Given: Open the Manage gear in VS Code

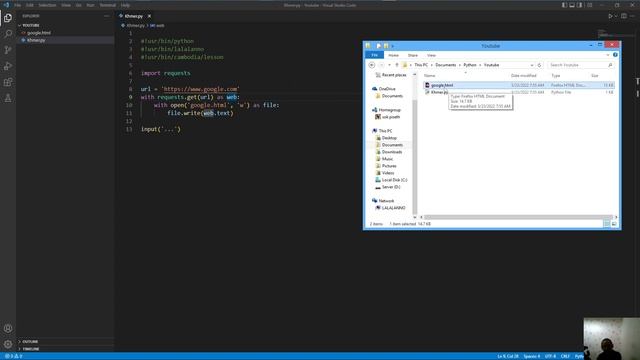Looking at the screenshot, I should click(x=8, y=344).
